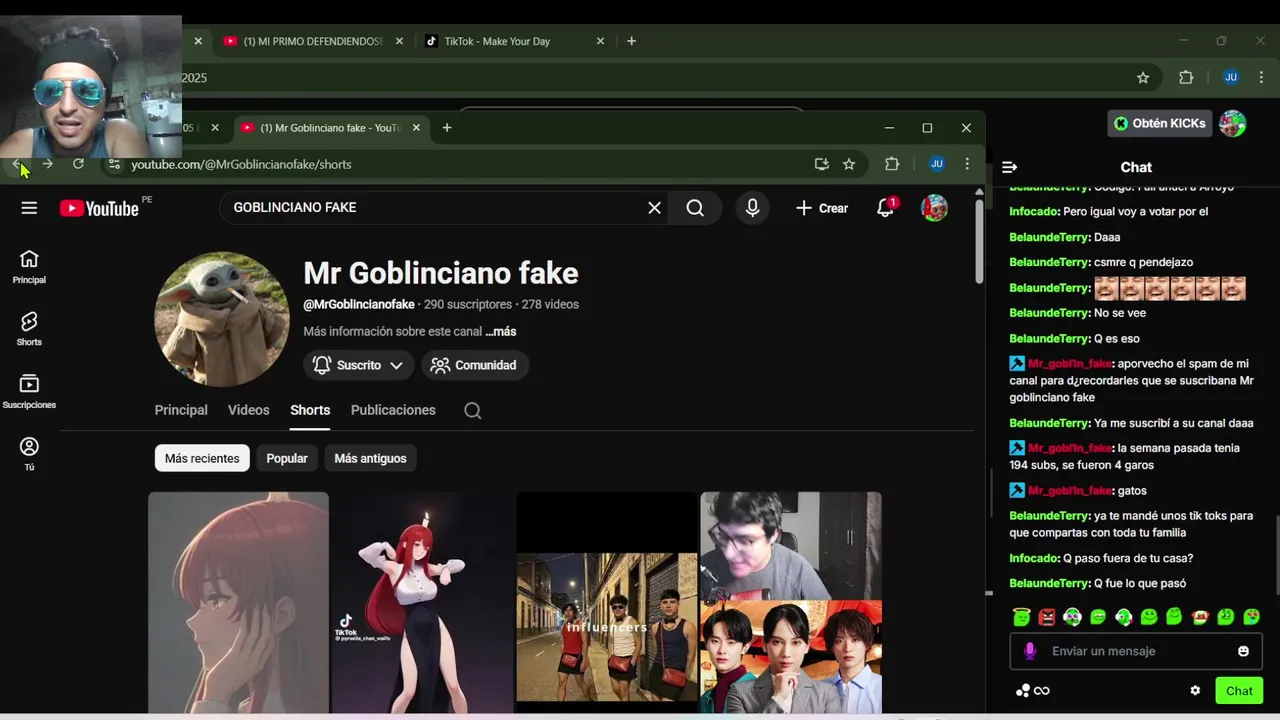
Task: Switch to the Publicaciones channel tab
Action: coord(393,410)
